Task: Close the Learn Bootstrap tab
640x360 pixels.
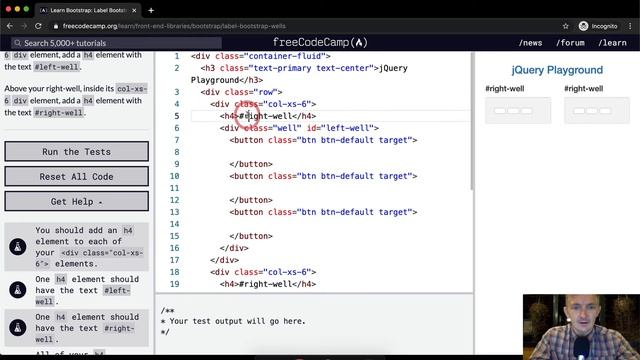Action: (x=134, y=11)
